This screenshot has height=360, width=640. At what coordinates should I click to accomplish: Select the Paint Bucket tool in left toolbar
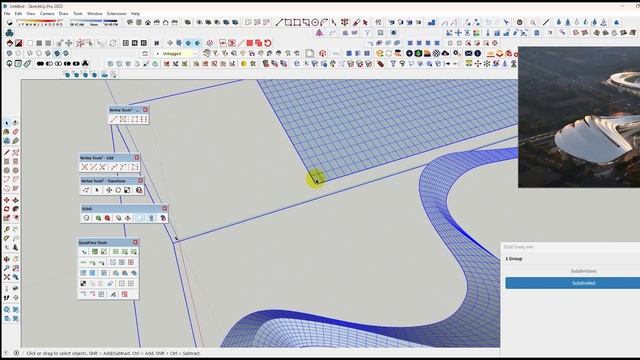pos(7,132)
